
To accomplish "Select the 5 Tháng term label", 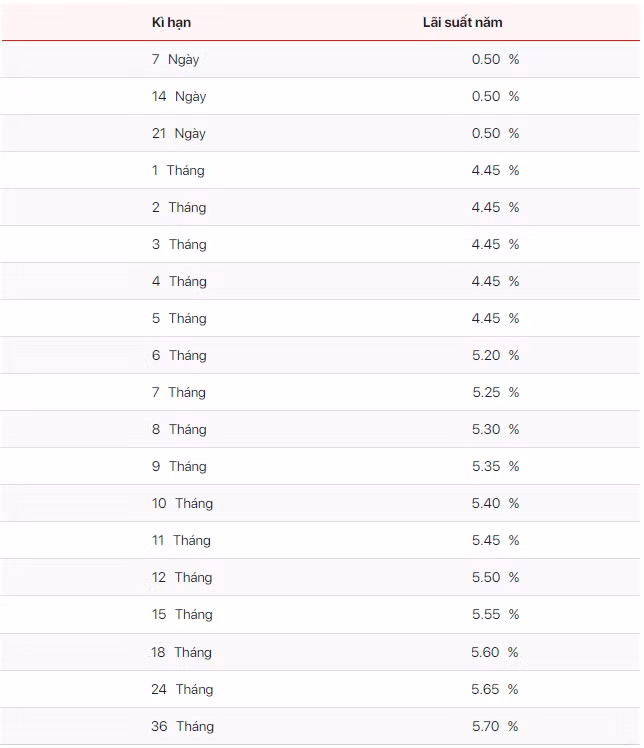I will click(179, 318).
